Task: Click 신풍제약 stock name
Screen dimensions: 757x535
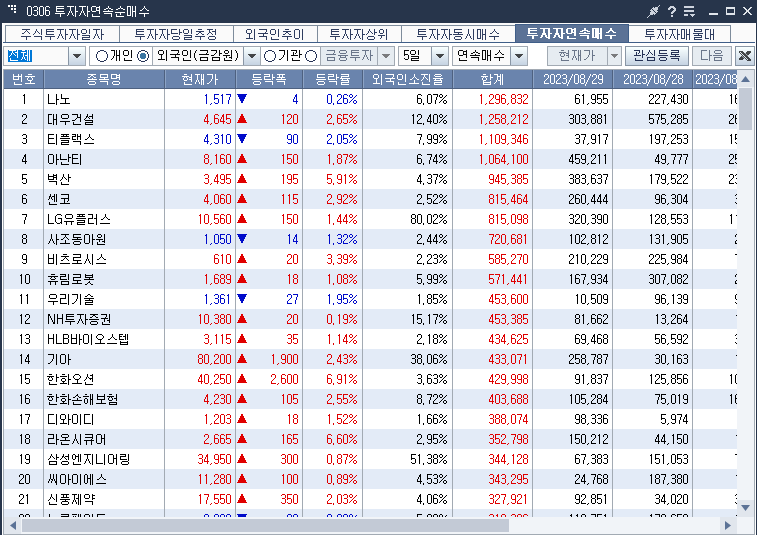Action: coord(71,499)
